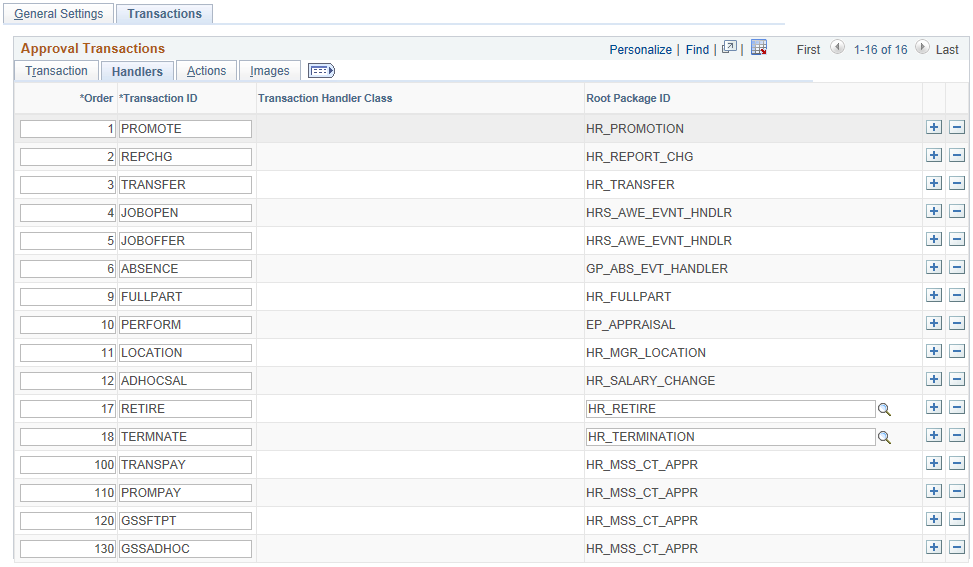
Task: Add a row after the PERFORM transaction
Action: (933, 323)
